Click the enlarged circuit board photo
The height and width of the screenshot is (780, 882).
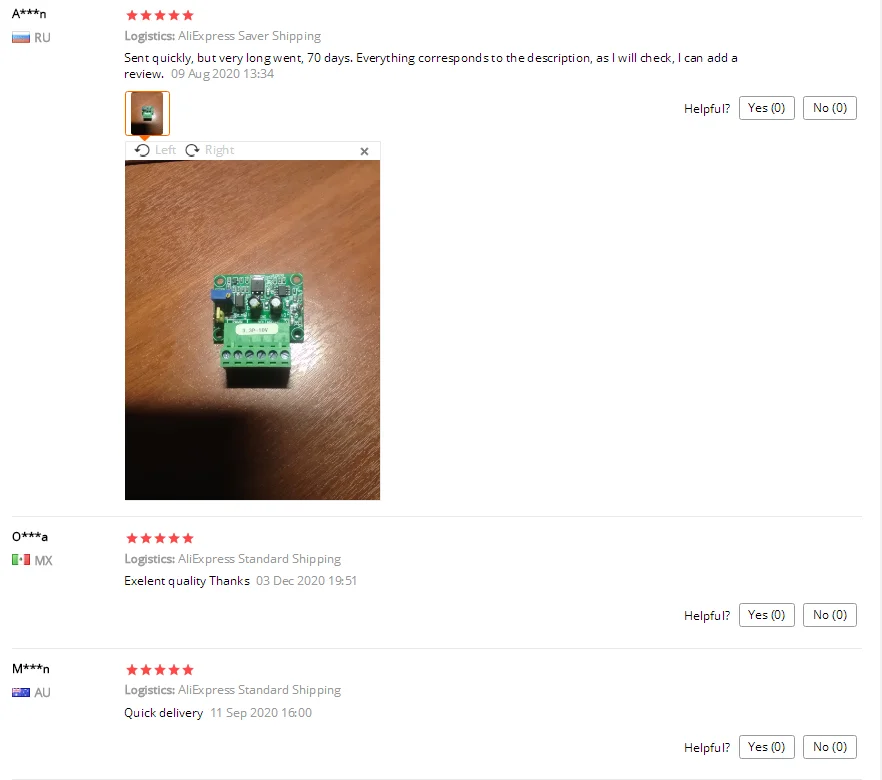click(x=253, y=330)
